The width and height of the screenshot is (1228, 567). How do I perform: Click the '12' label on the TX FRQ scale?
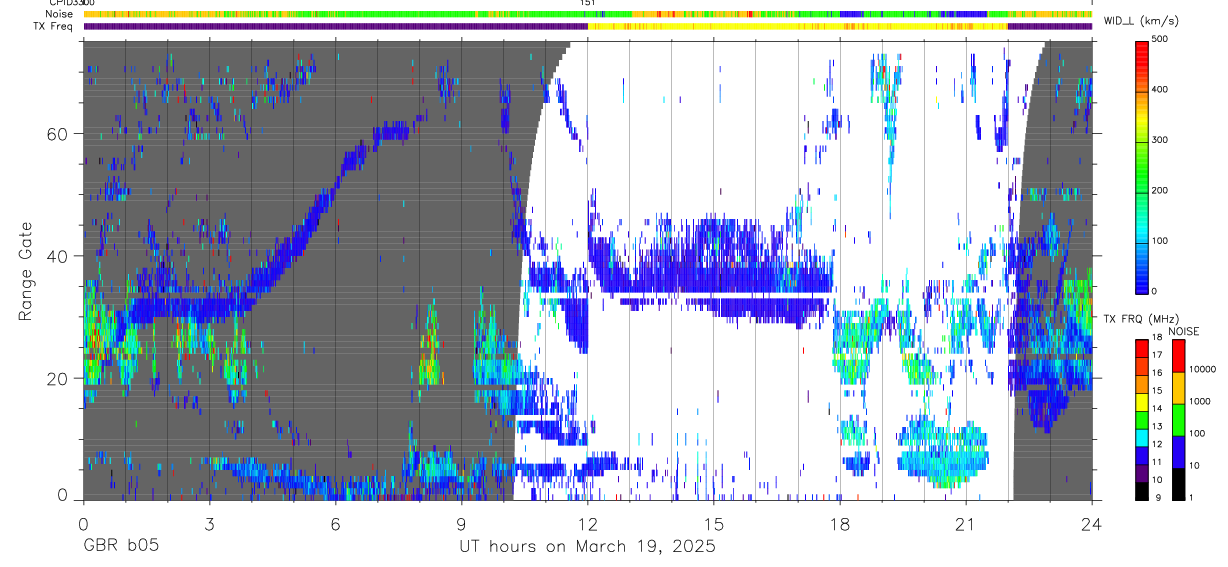1157,445
